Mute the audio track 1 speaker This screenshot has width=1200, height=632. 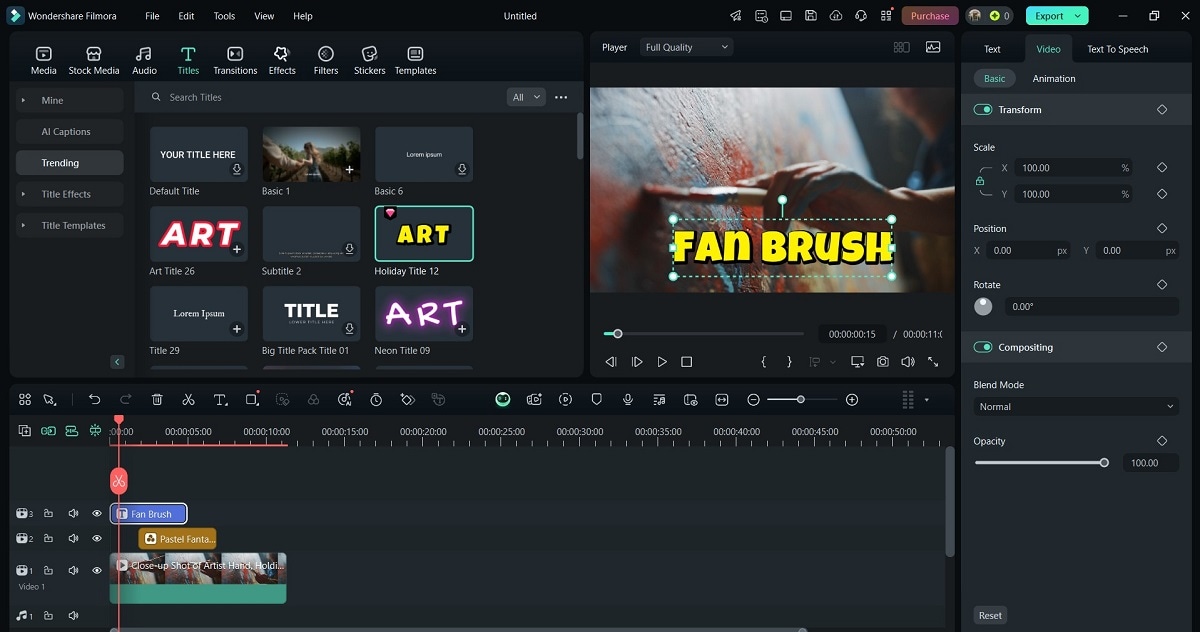pos(73,616)
